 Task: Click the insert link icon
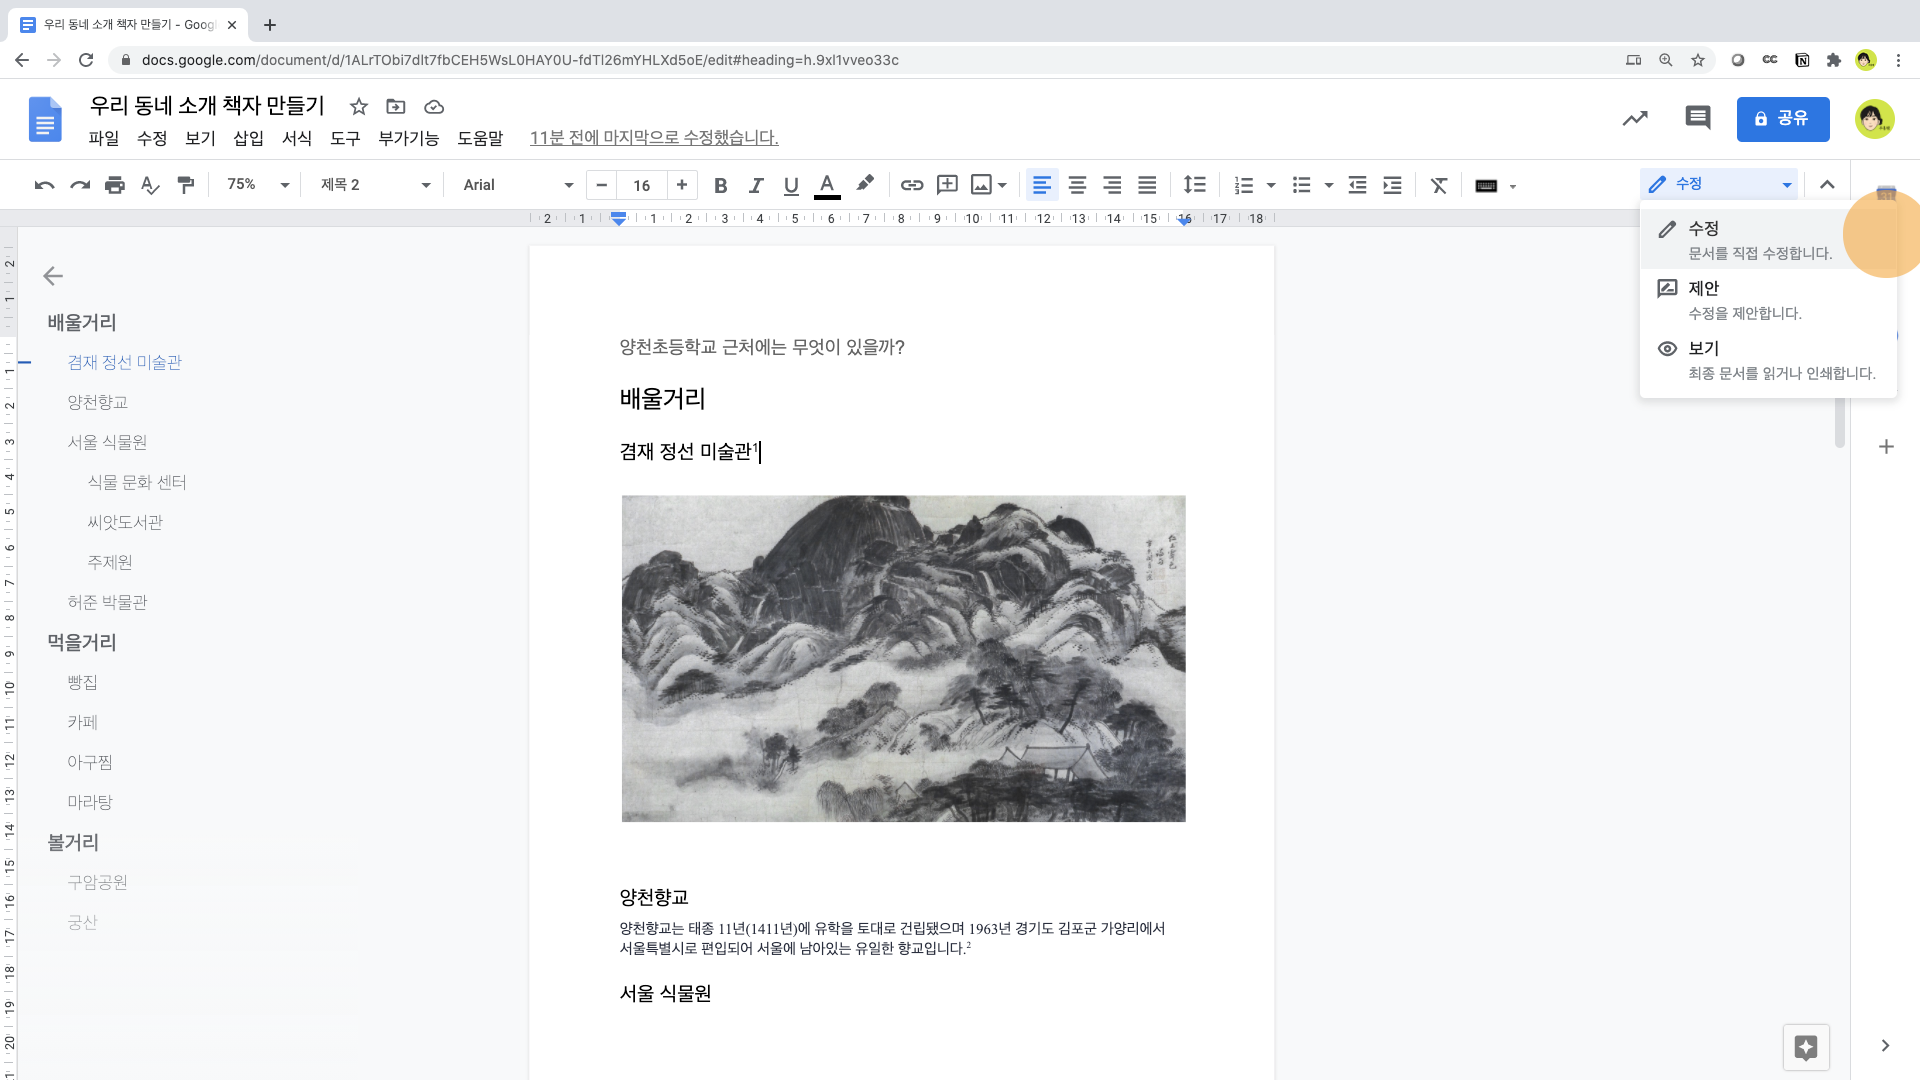(x=911, y=185)
